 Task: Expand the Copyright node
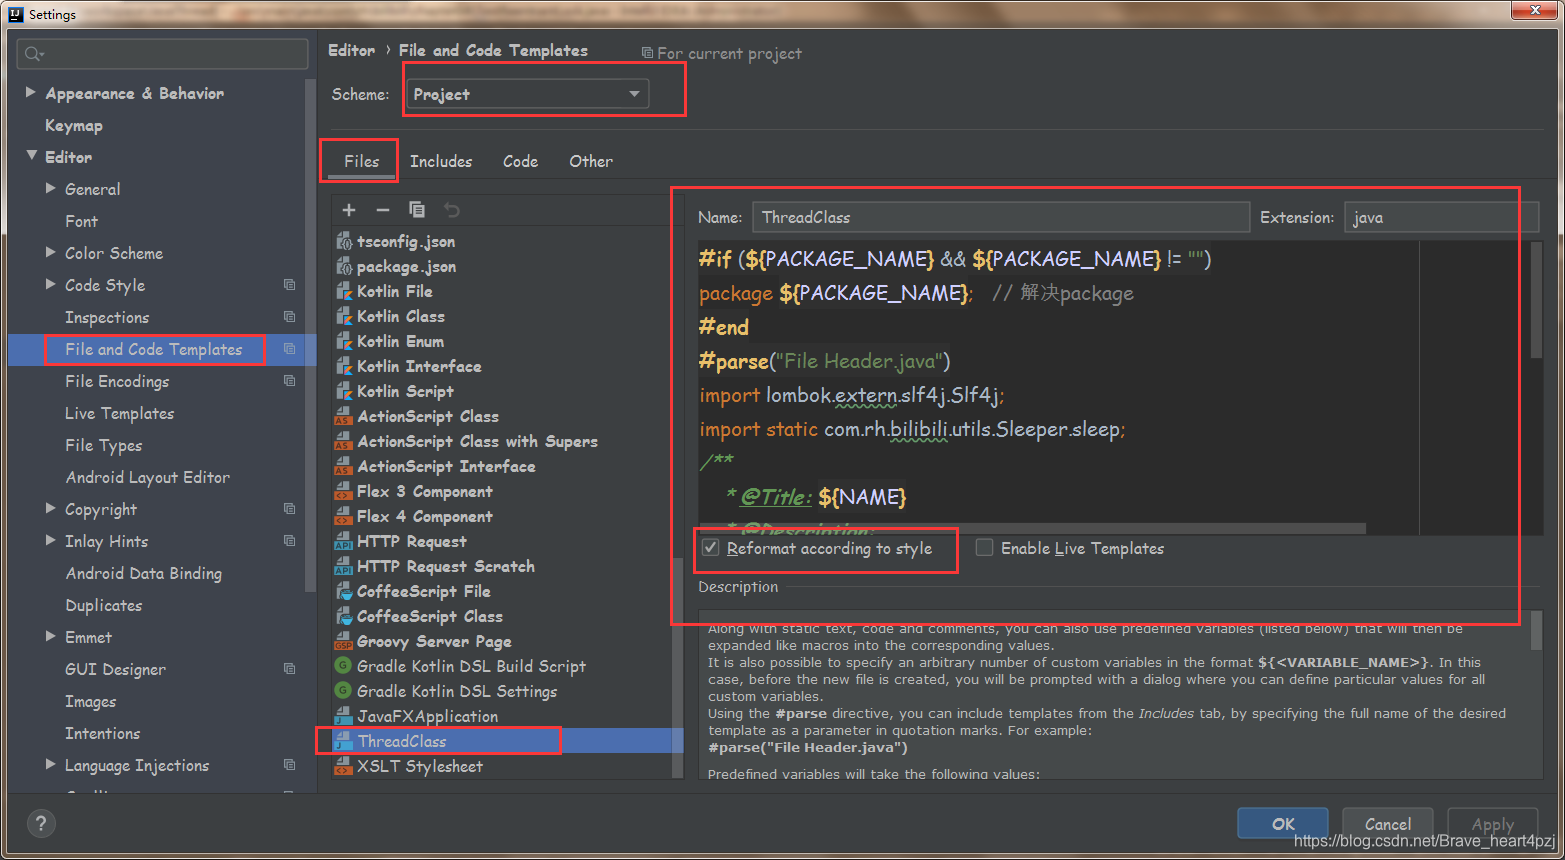click(51, 508)
